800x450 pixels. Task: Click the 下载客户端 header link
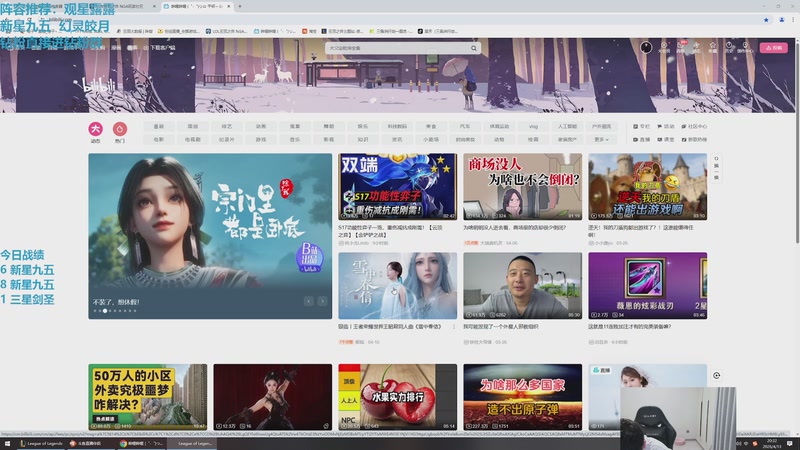pyautogui.click(x=160, y=48)
